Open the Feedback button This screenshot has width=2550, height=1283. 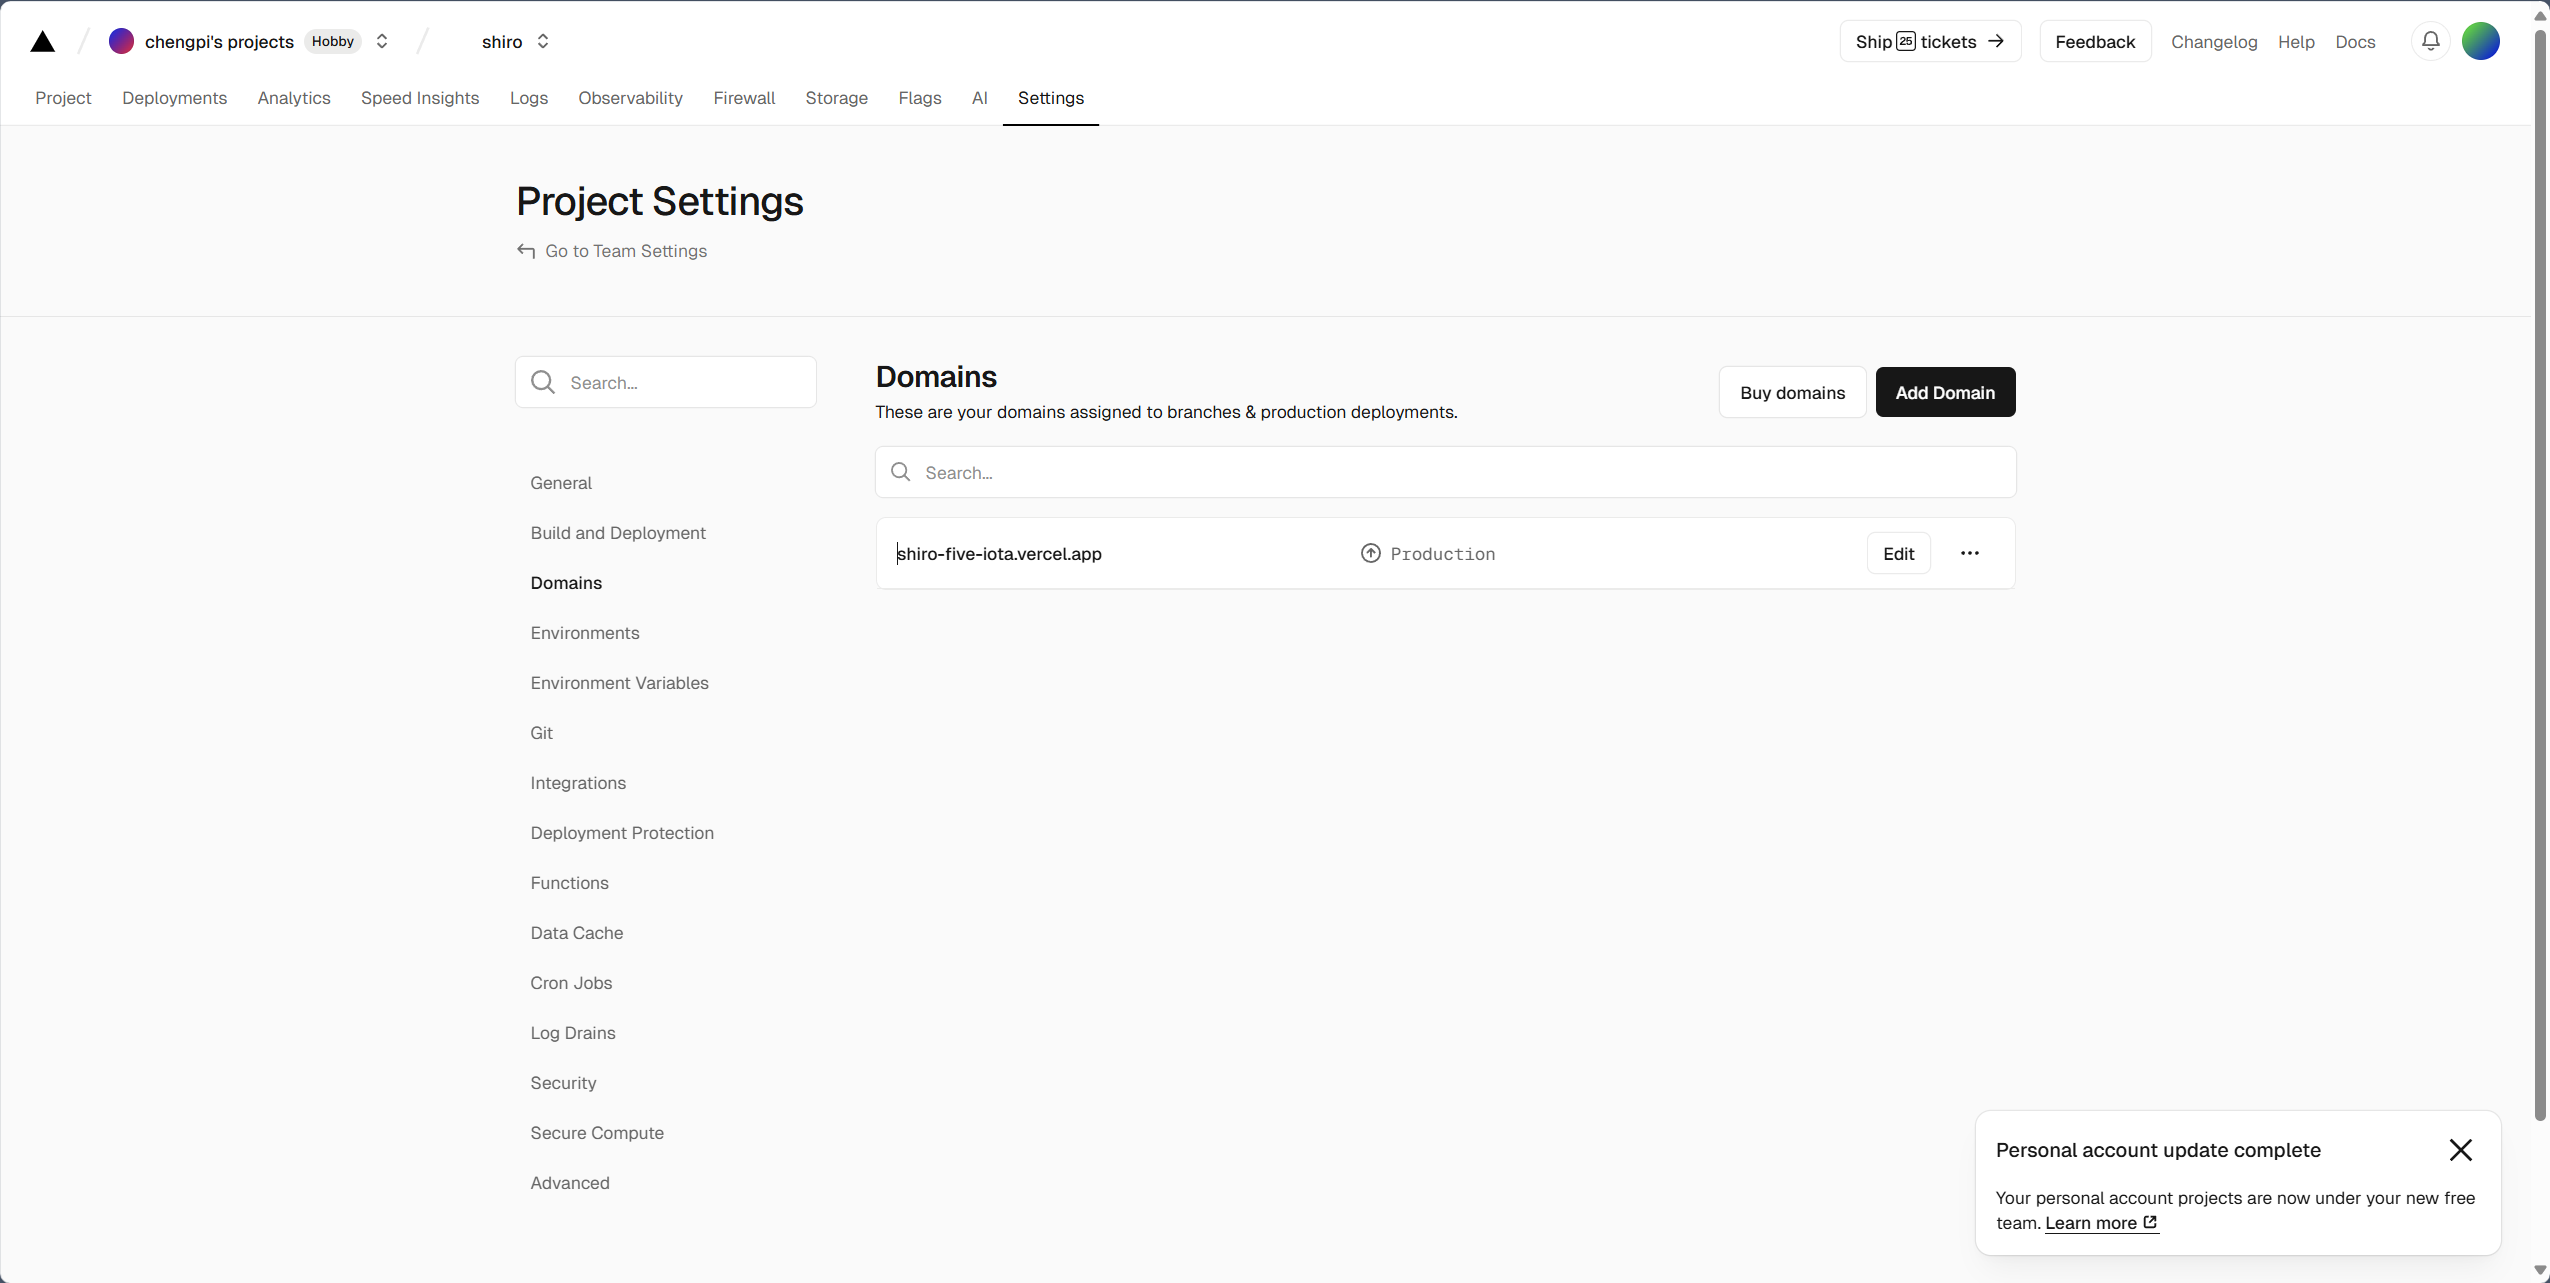tap(2095, 41)
